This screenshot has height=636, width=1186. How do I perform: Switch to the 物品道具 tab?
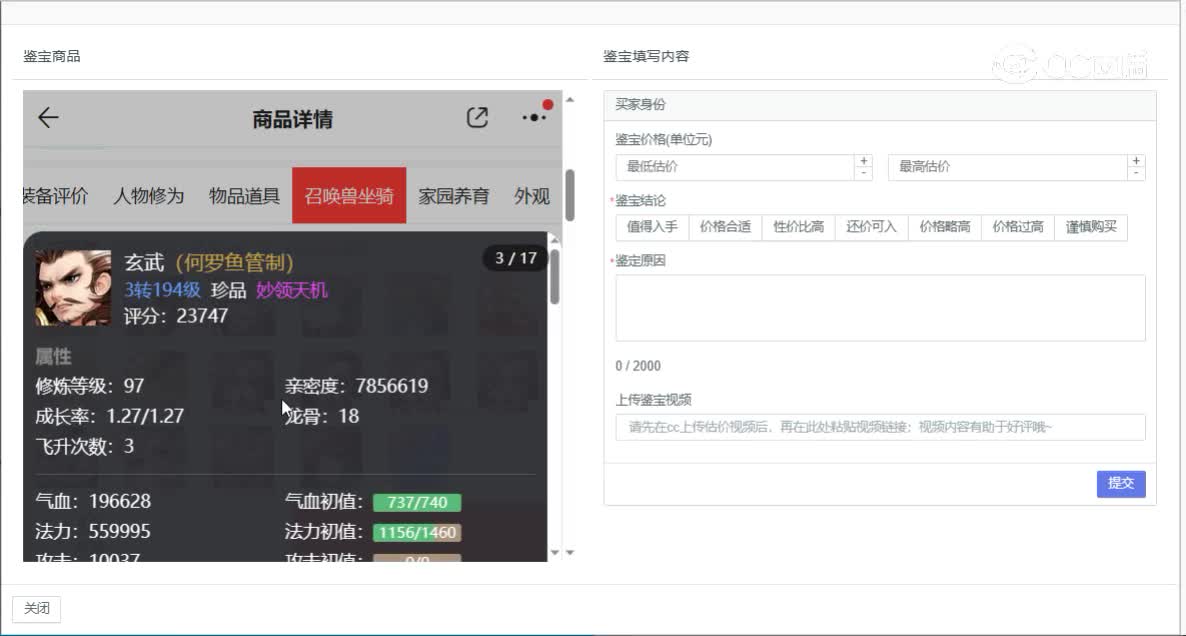coord(242,197)
